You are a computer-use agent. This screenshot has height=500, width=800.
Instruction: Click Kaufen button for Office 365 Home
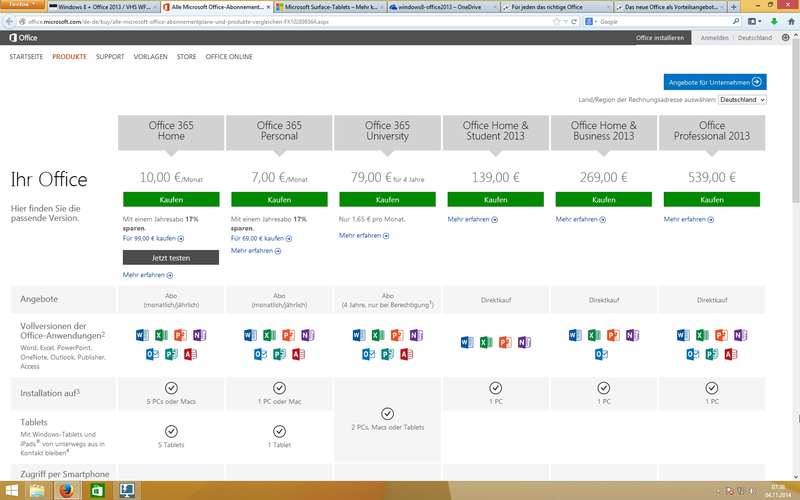click(x=171, y=199)
